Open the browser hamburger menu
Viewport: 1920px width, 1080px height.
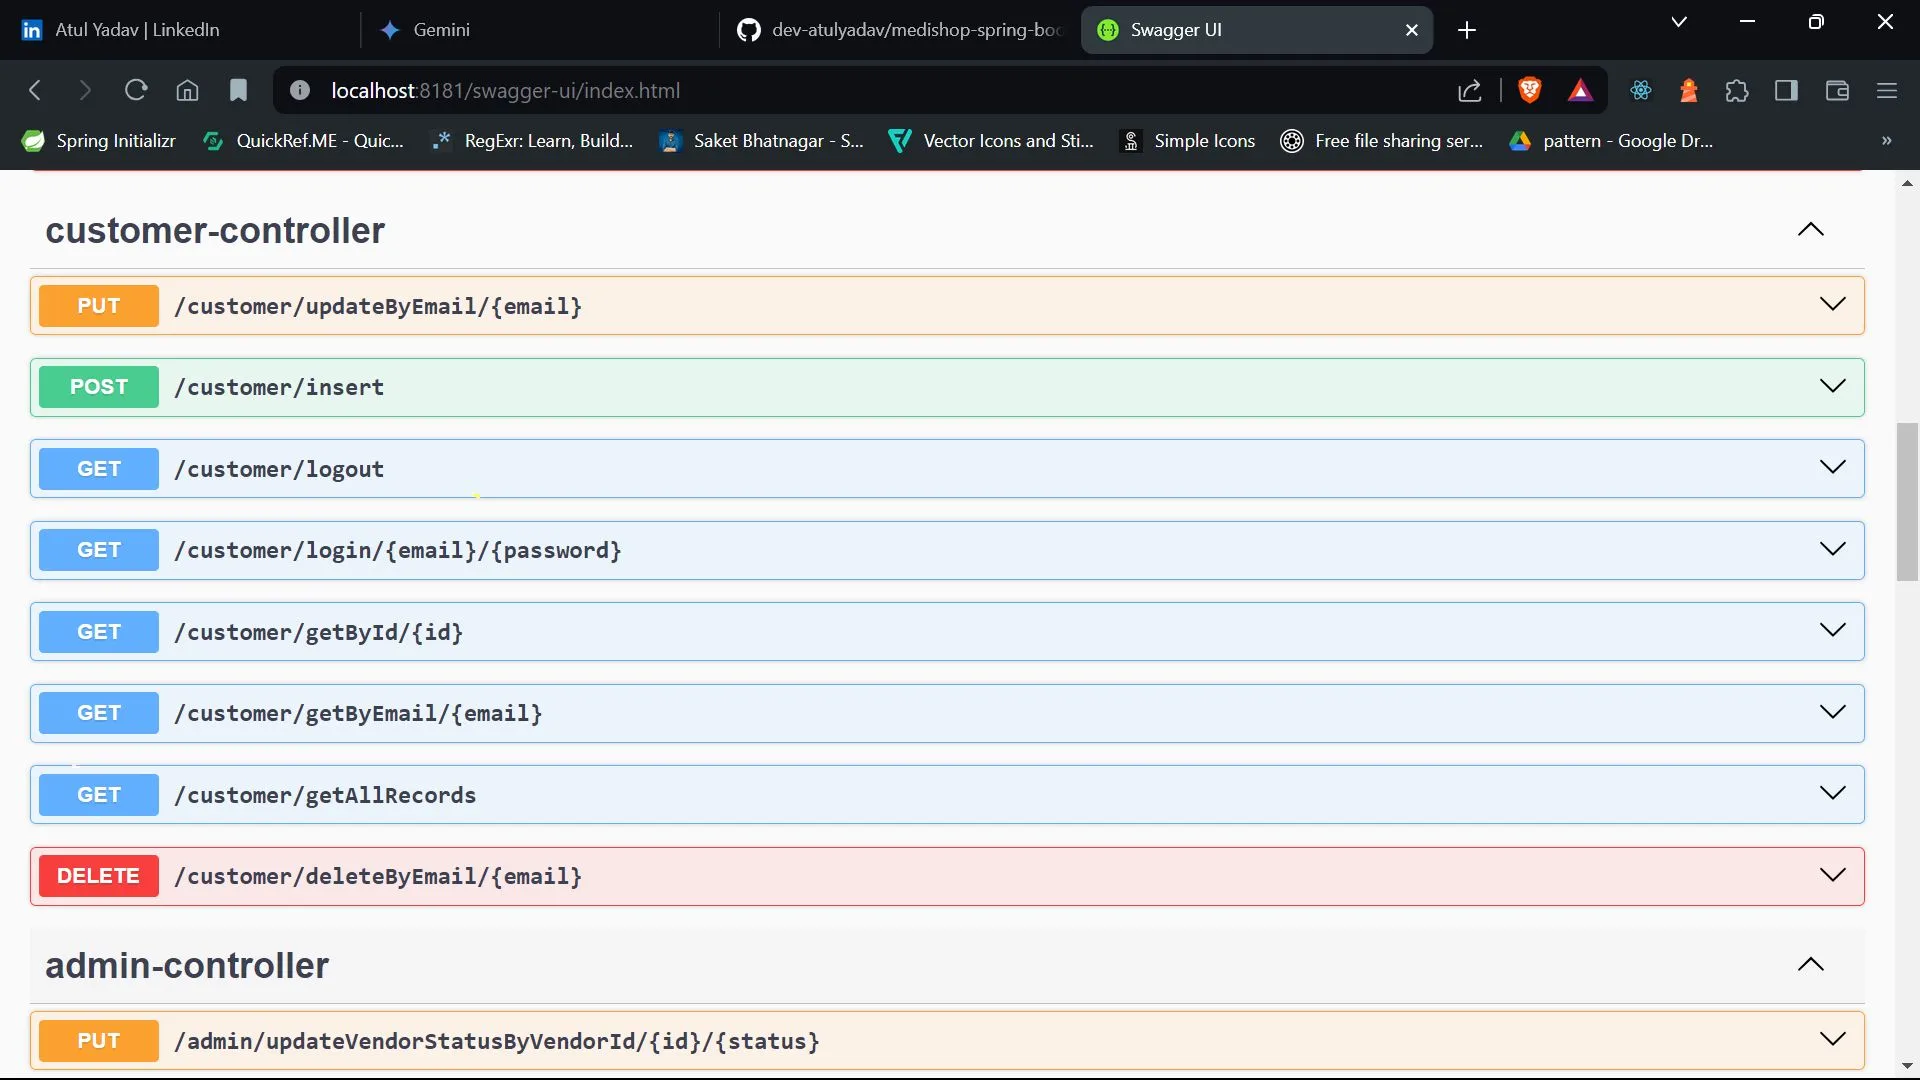pos(1887,91)
